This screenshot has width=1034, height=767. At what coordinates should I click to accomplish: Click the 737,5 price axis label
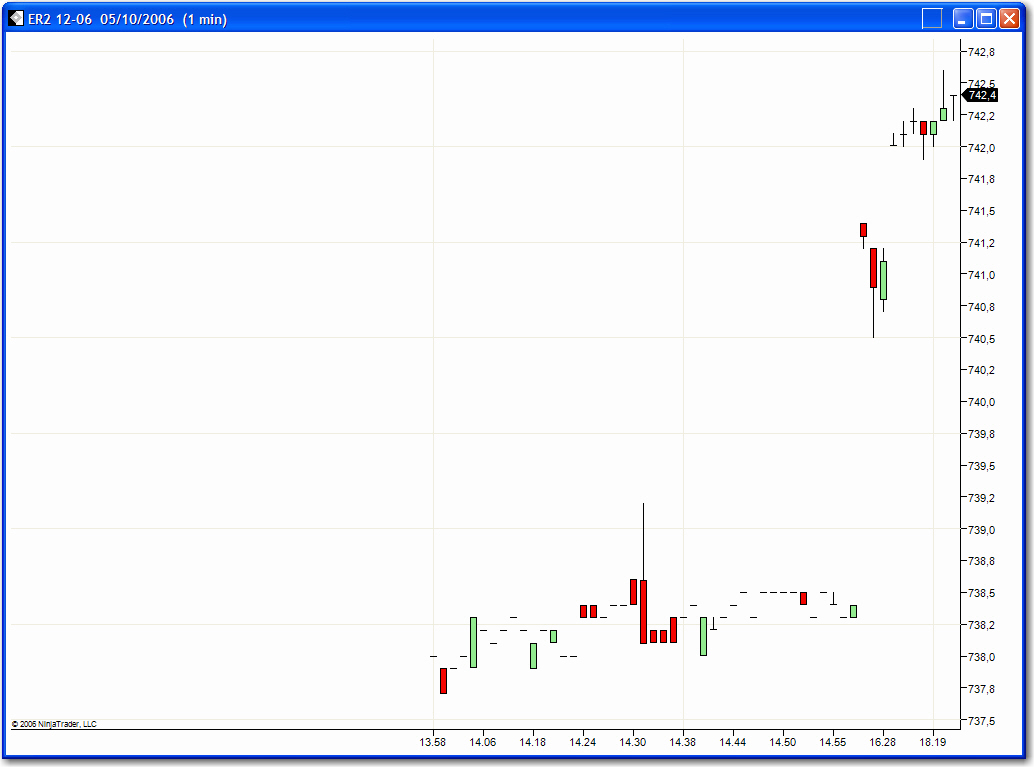pos(981,721)
